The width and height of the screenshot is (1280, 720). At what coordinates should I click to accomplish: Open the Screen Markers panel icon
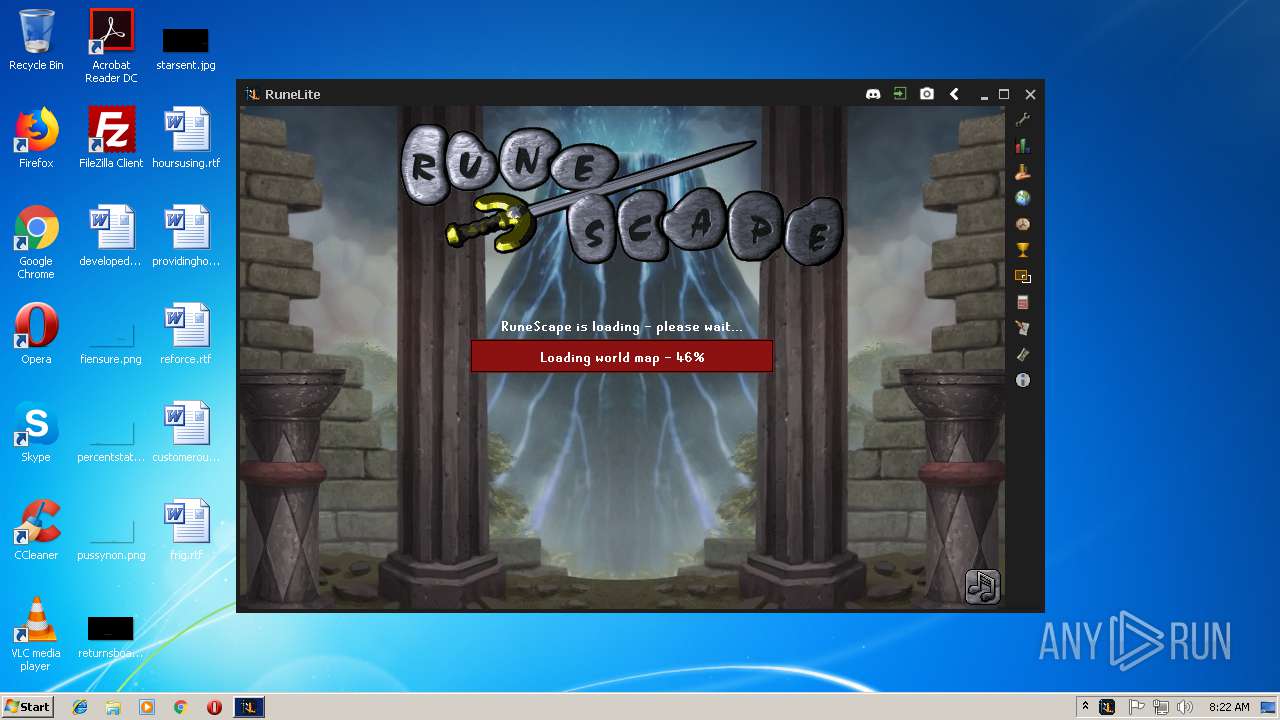click(x=1022, y=276)
